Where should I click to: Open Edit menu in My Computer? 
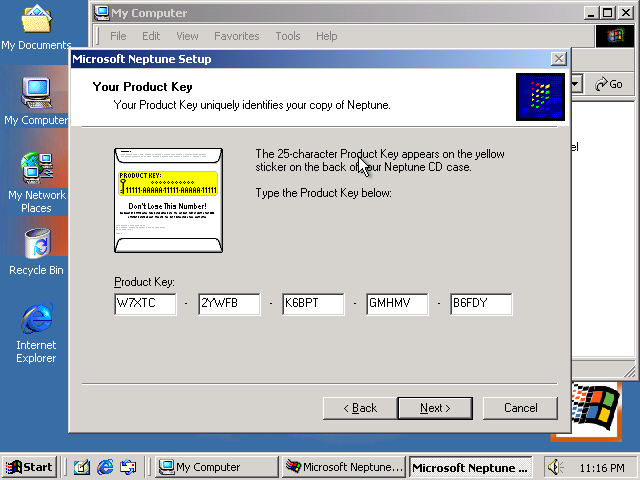point(151,36)
